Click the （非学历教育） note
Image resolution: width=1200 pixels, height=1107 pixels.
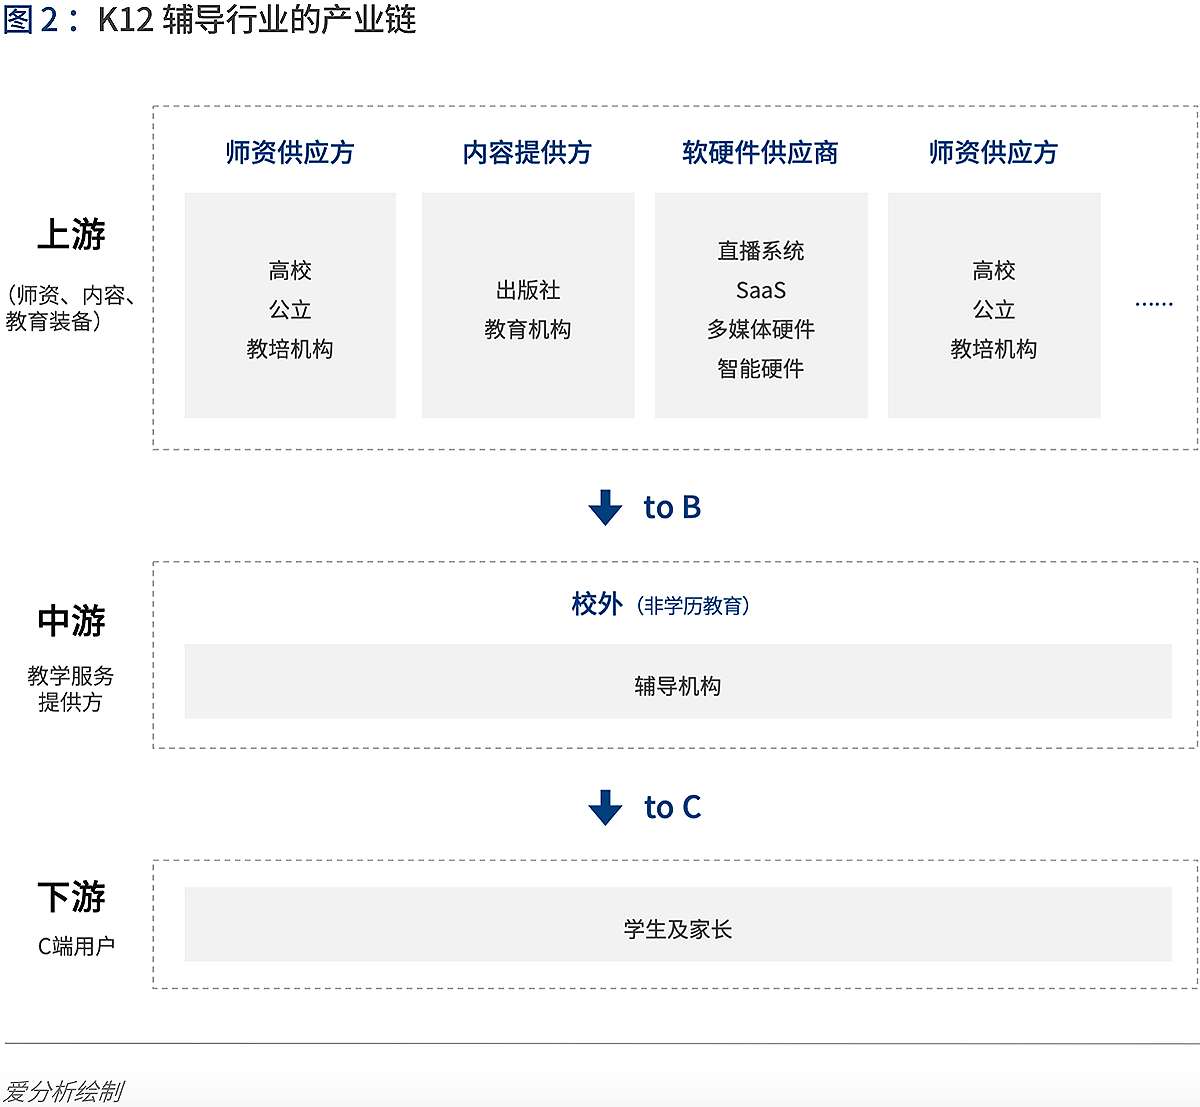[693, 606]
